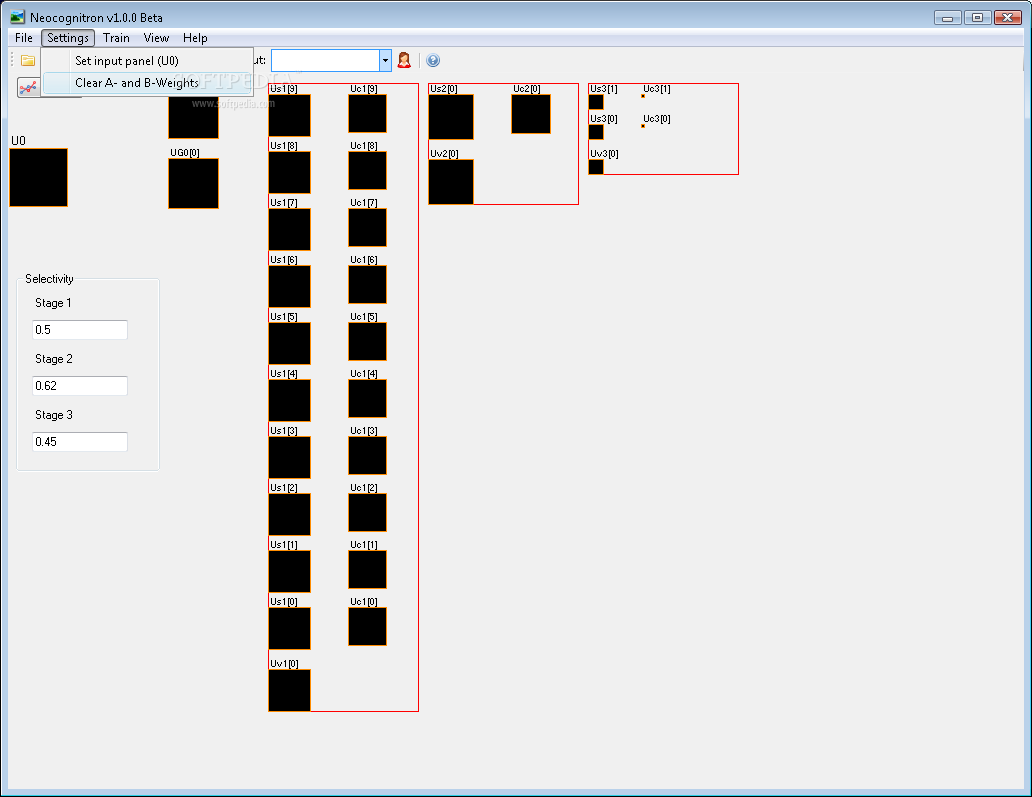Click the Neocognitron app icon in title bar
Image resolution: width=1032 pixels, height=797 pixels.
pos(17,17)
